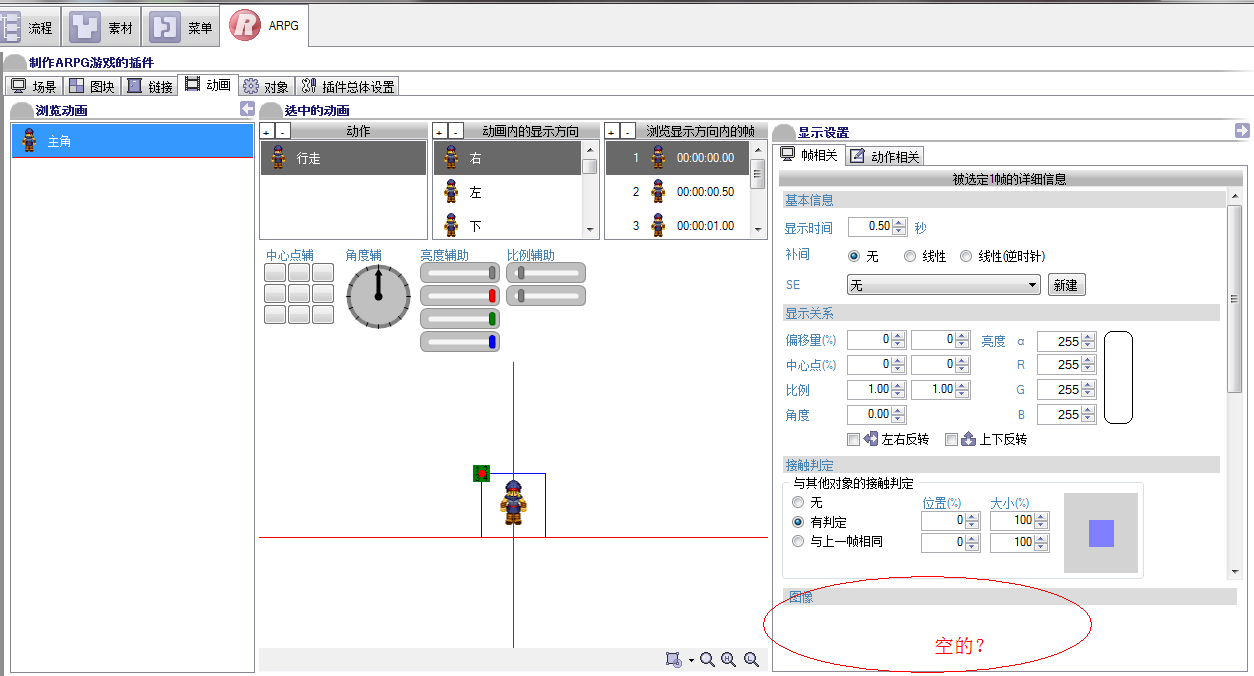Add a new action with 动作 plus button
This screenshot has height=676, width=1254.
(x=266, y=132)
